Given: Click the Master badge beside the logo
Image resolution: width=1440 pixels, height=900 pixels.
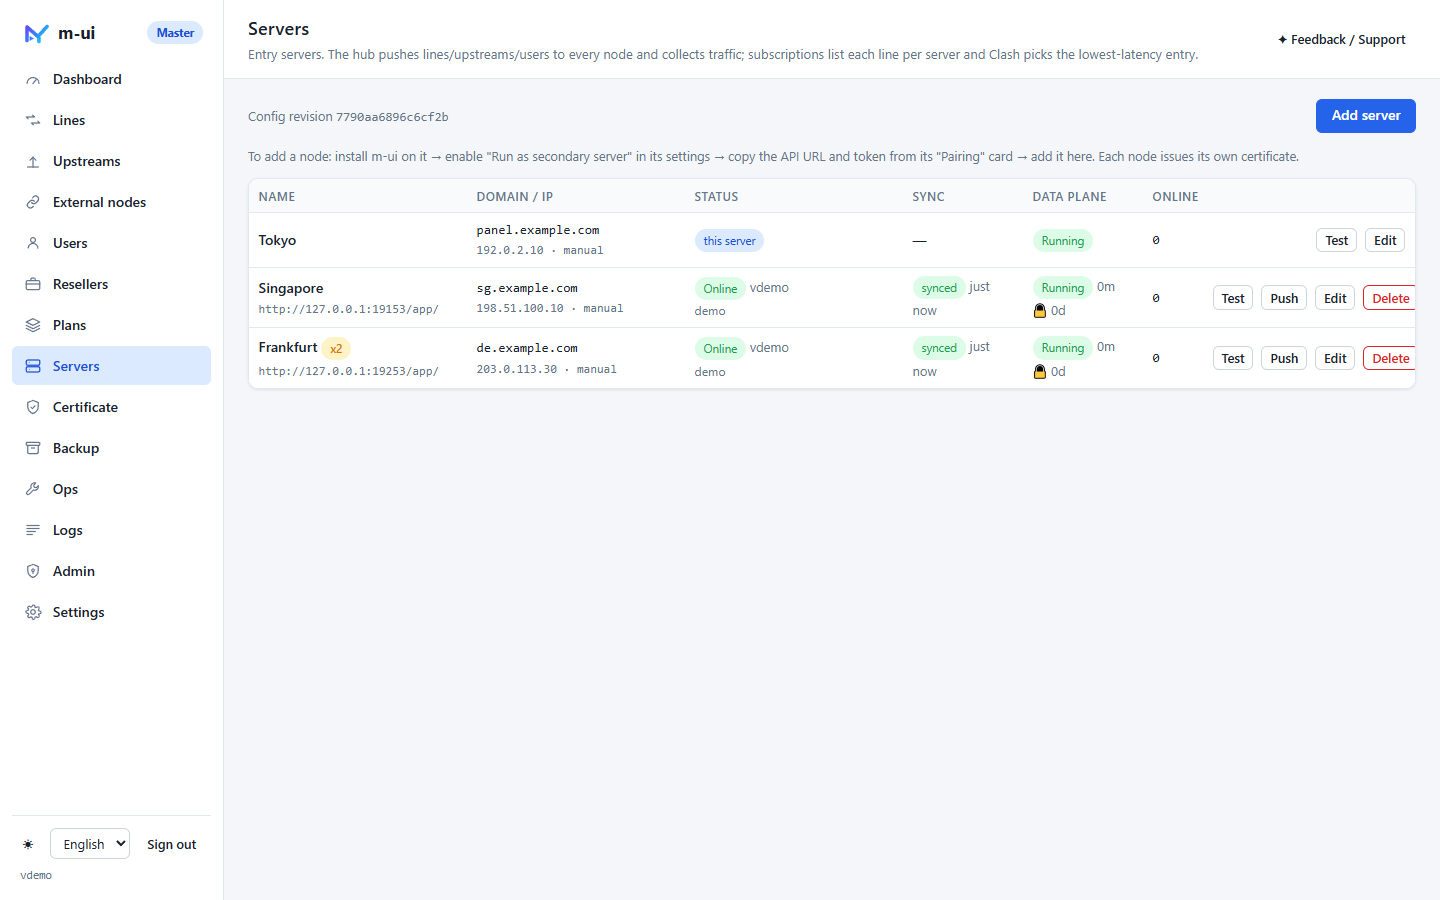Looking at the screenshot, I should [175, 33].
